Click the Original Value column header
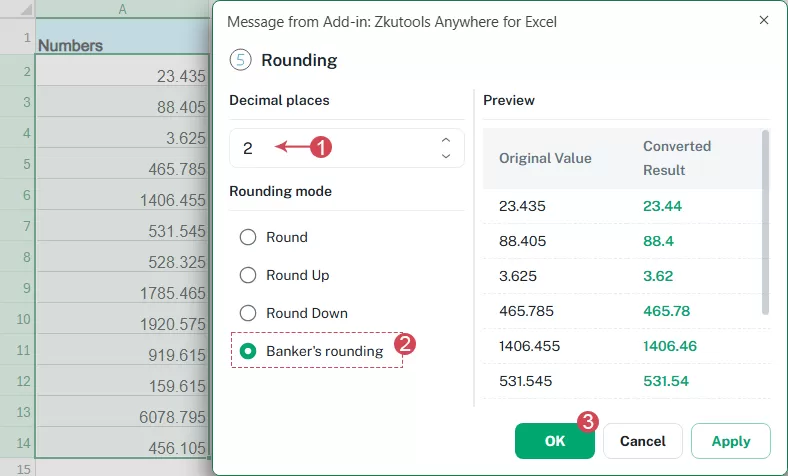Viewport: 788px width, 476px height. (545, 158)
